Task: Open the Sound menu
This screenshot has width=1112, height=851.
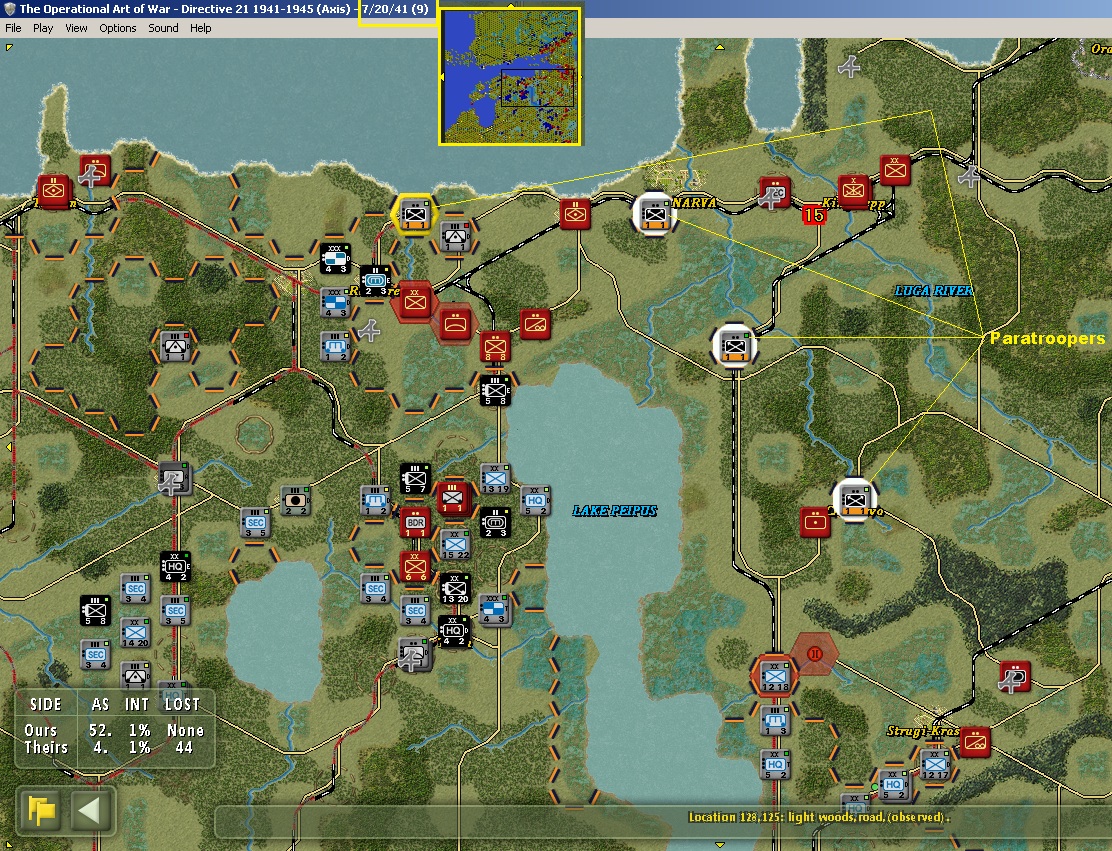Action: (x=163, y=28)
